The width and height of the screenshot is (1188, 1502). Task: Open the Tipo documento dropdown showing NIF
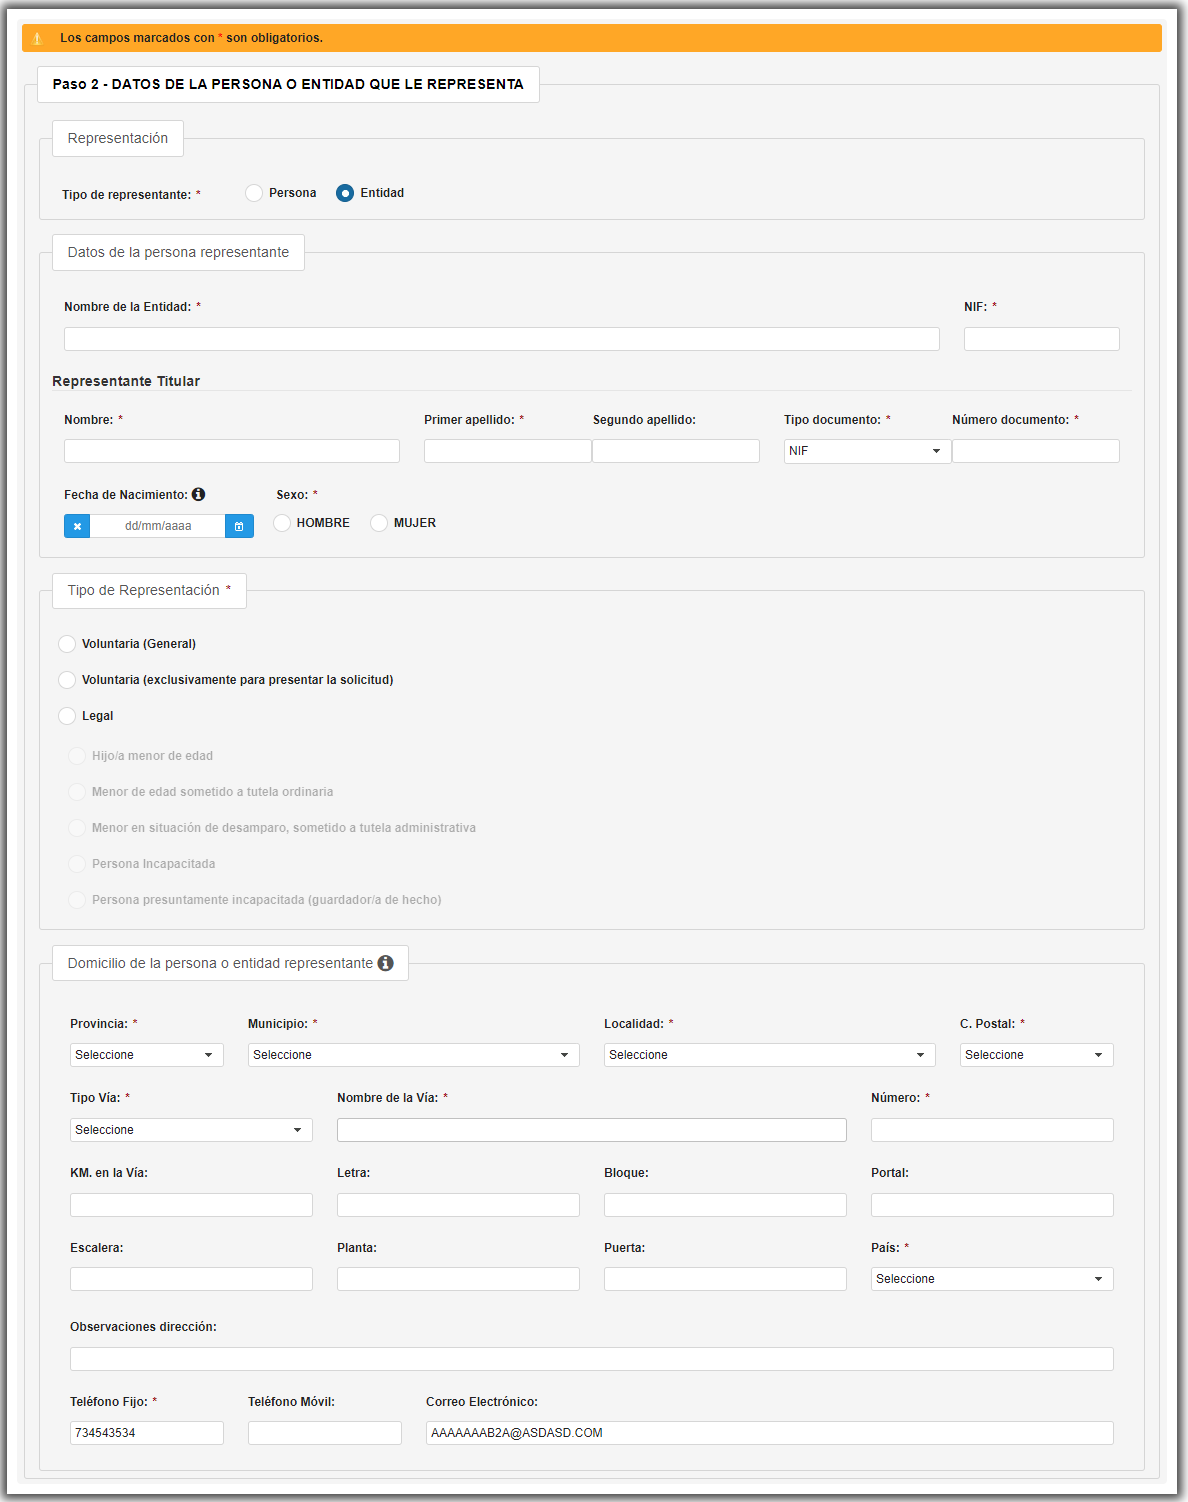pos(867,451)
